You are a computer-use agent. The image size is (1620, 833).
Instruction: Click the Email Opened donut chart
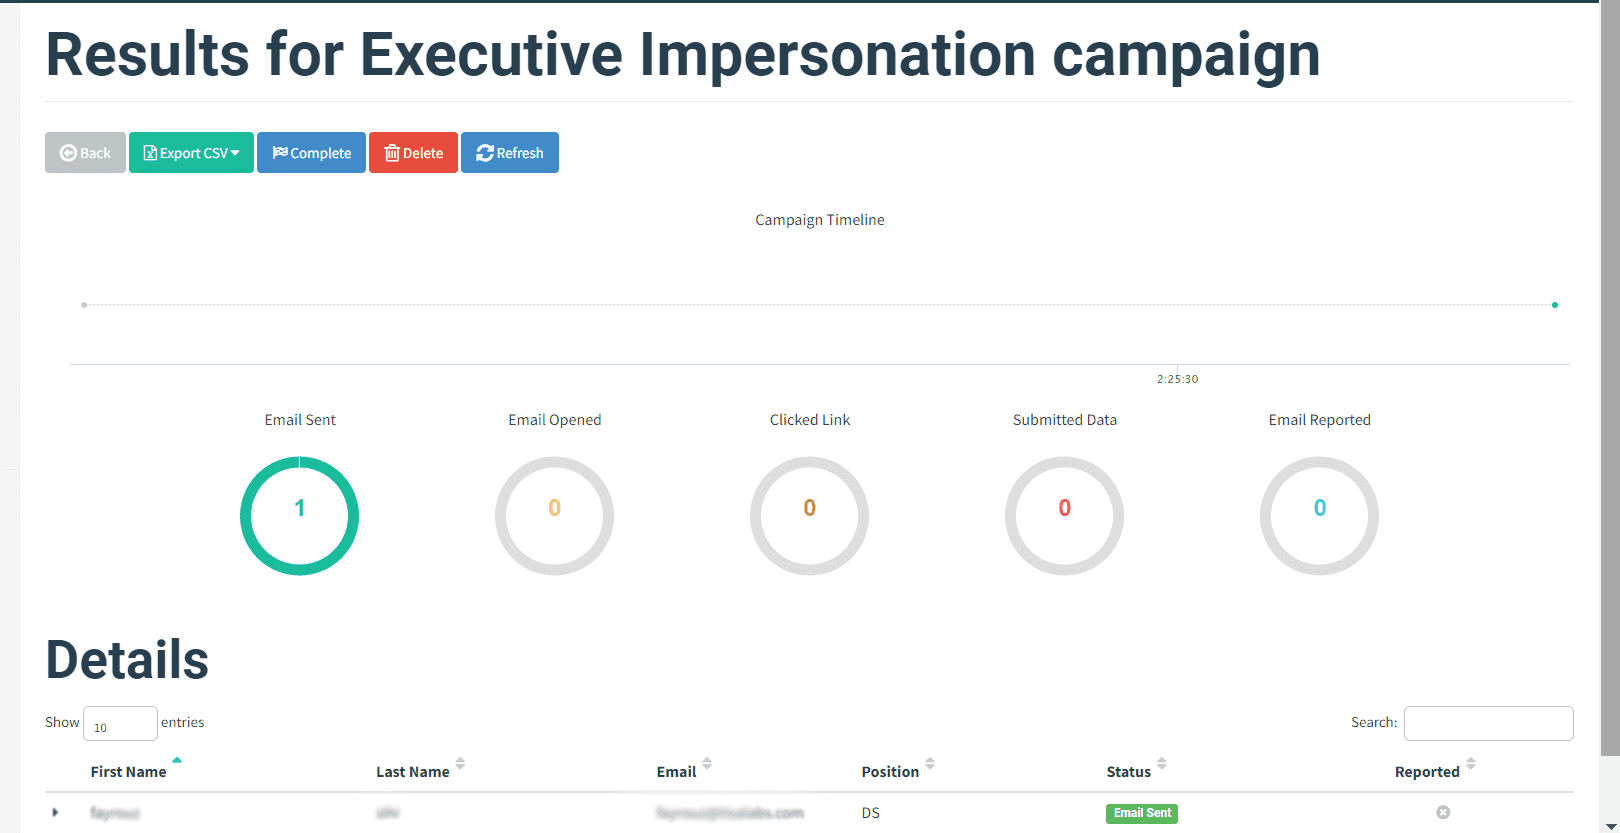click(x=554, y=516)
